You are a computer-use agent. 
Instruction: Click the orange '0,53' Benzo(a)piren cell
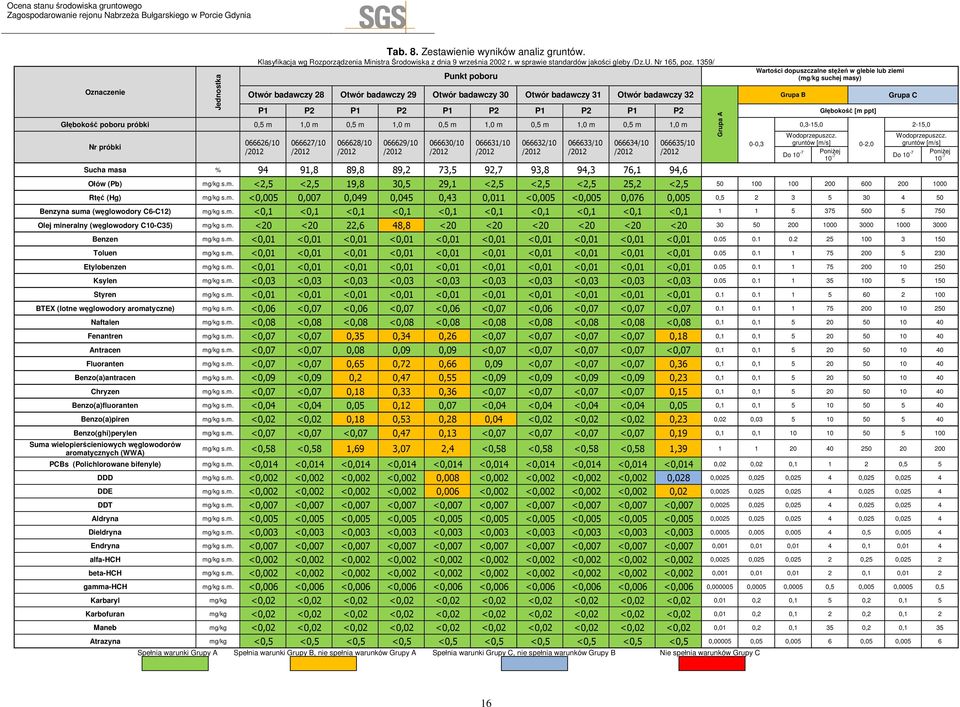tap(401, 419)
